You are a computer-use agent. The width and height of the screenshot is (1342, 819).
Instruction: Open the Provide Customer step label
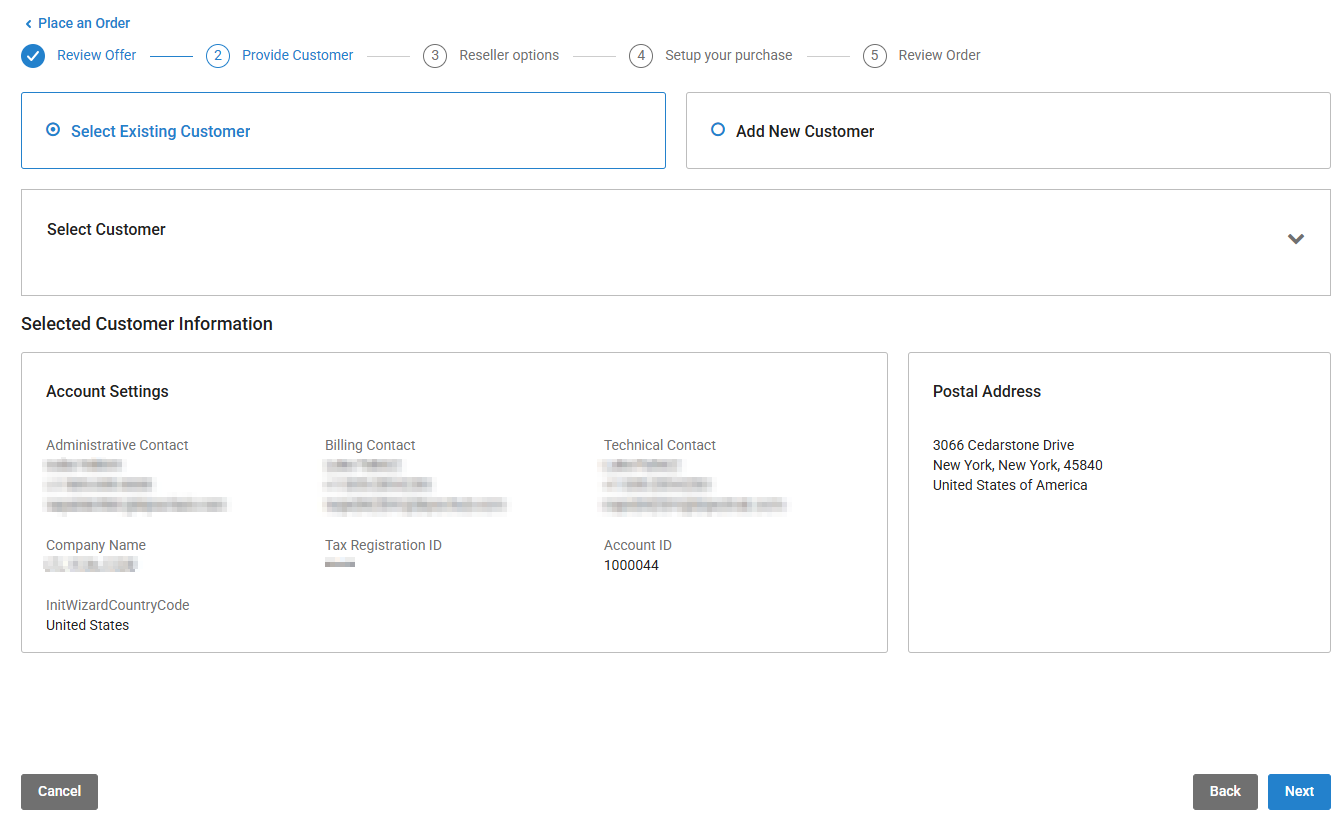[297, 56]
